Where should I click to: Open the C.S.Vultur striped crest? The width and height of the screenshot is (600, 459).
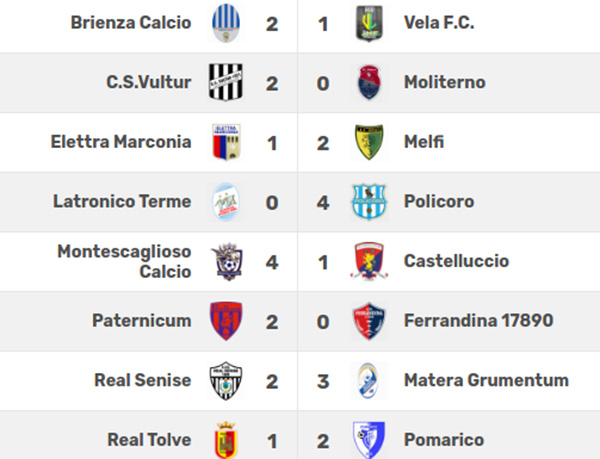pyautogui.click(x=226, y=82)
